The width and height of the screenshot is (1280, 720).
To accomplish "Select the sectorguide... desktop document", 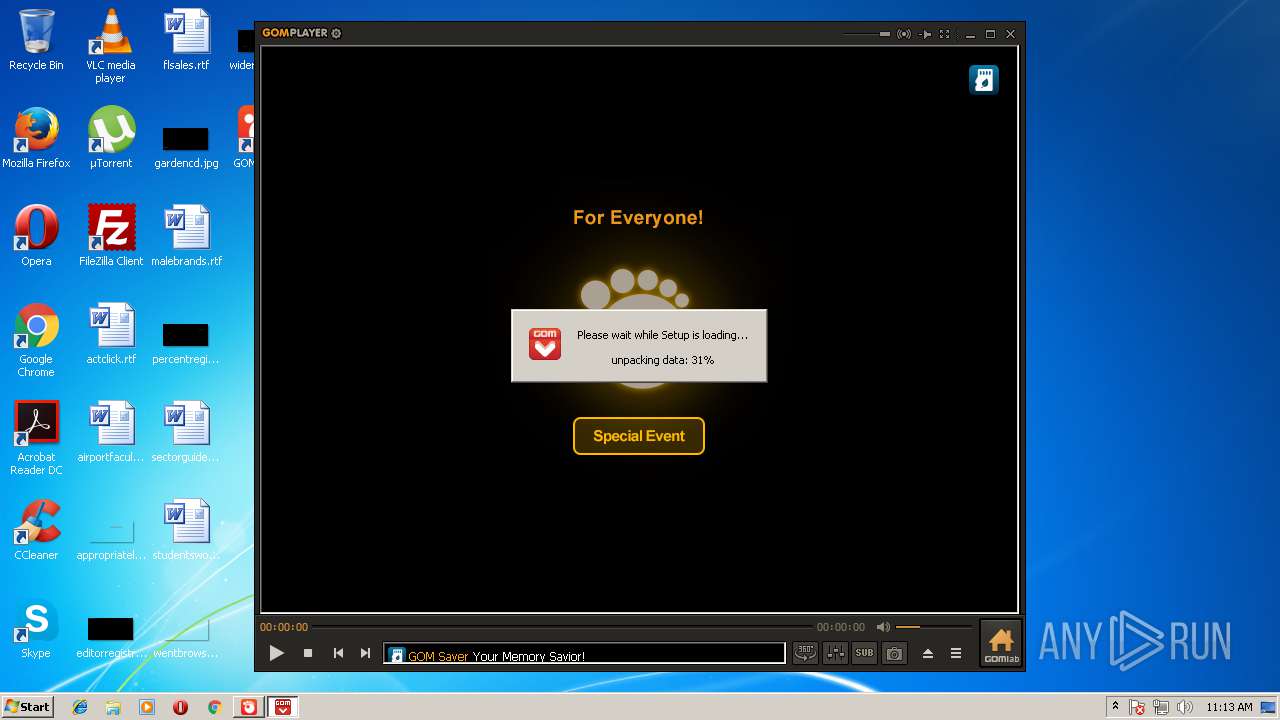I will [x=186, y=432].
